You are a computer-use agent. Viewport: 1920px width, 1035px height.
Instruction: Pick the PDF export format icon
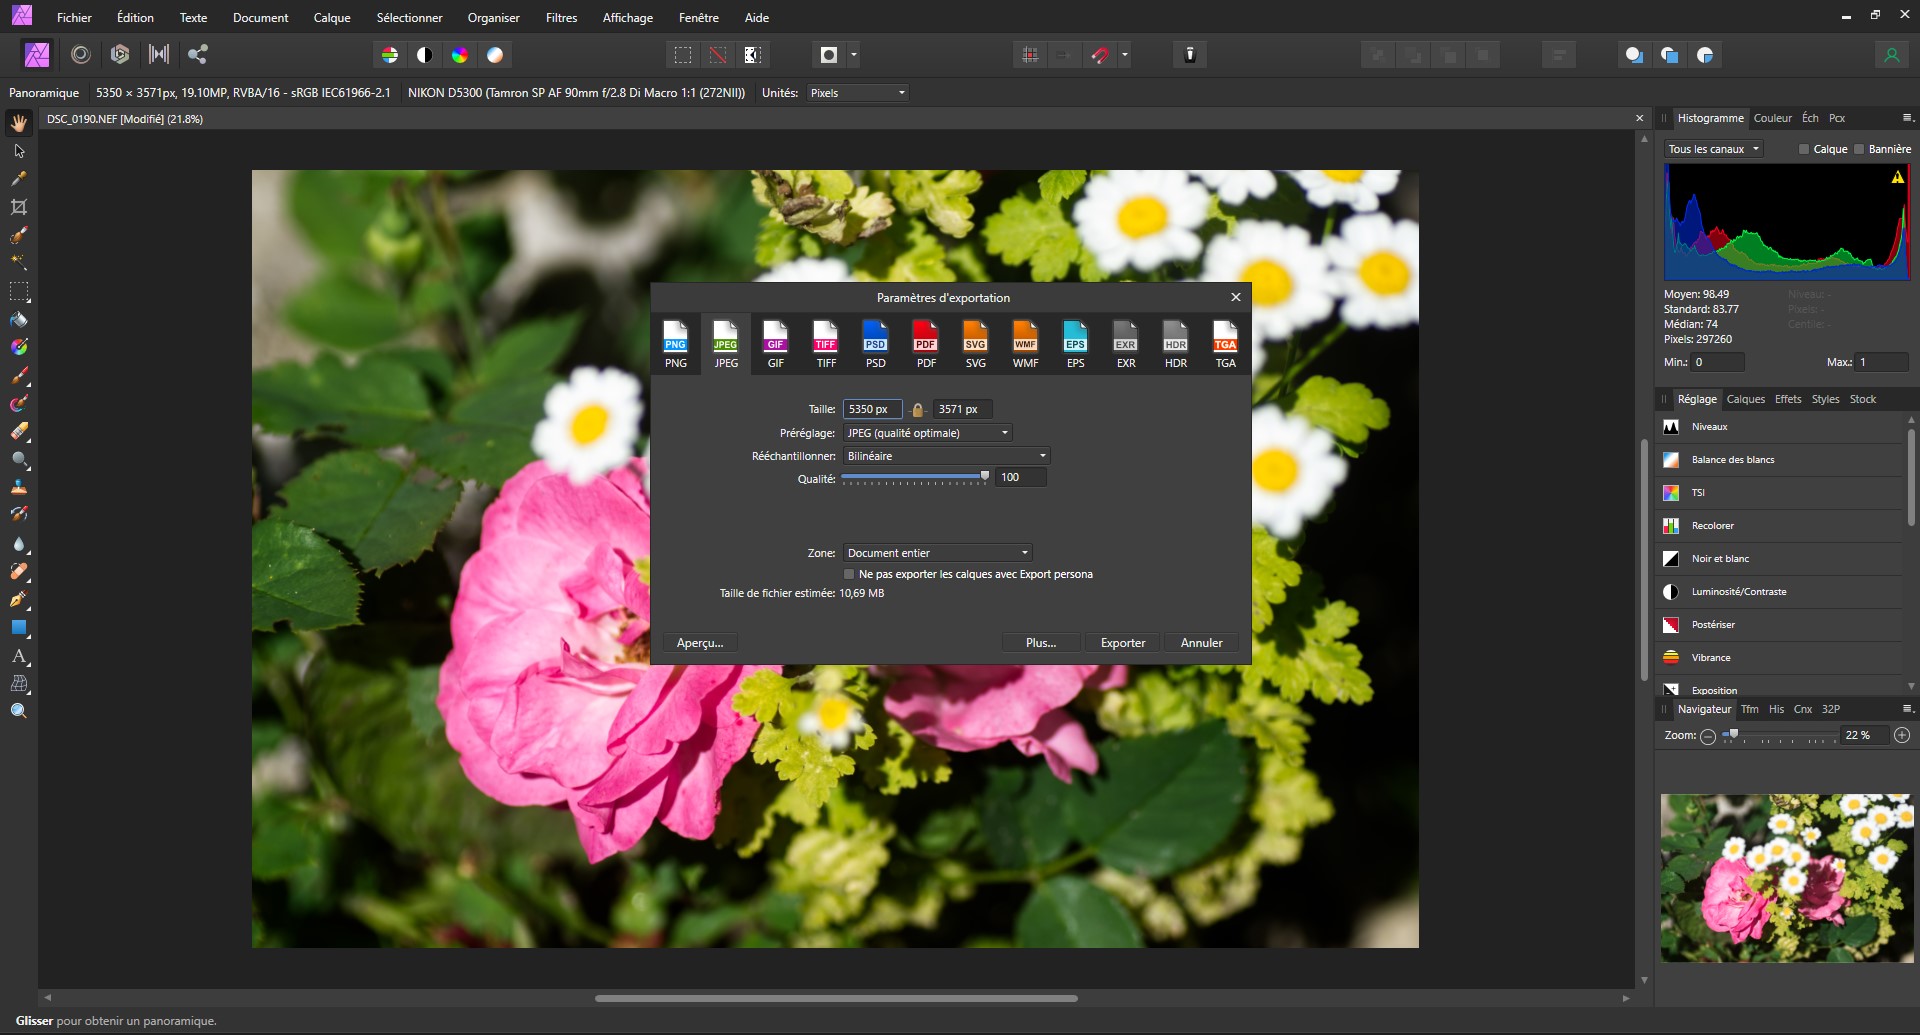coord(925,343)
